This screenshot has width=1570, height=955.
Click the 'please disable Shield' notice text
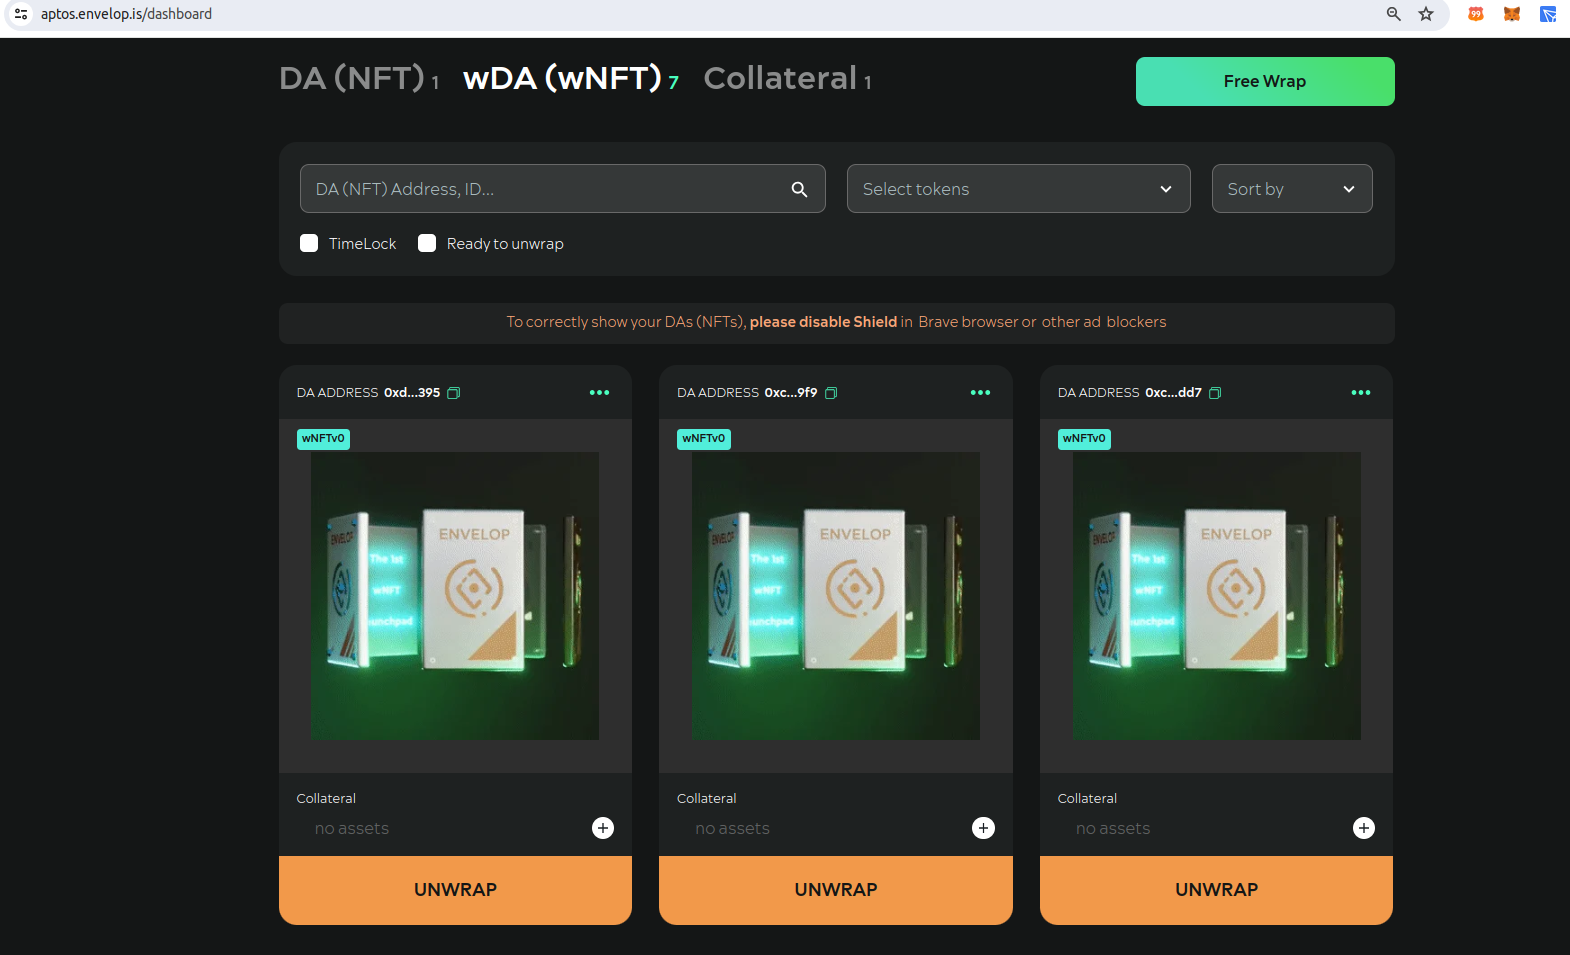coord(823,322)
